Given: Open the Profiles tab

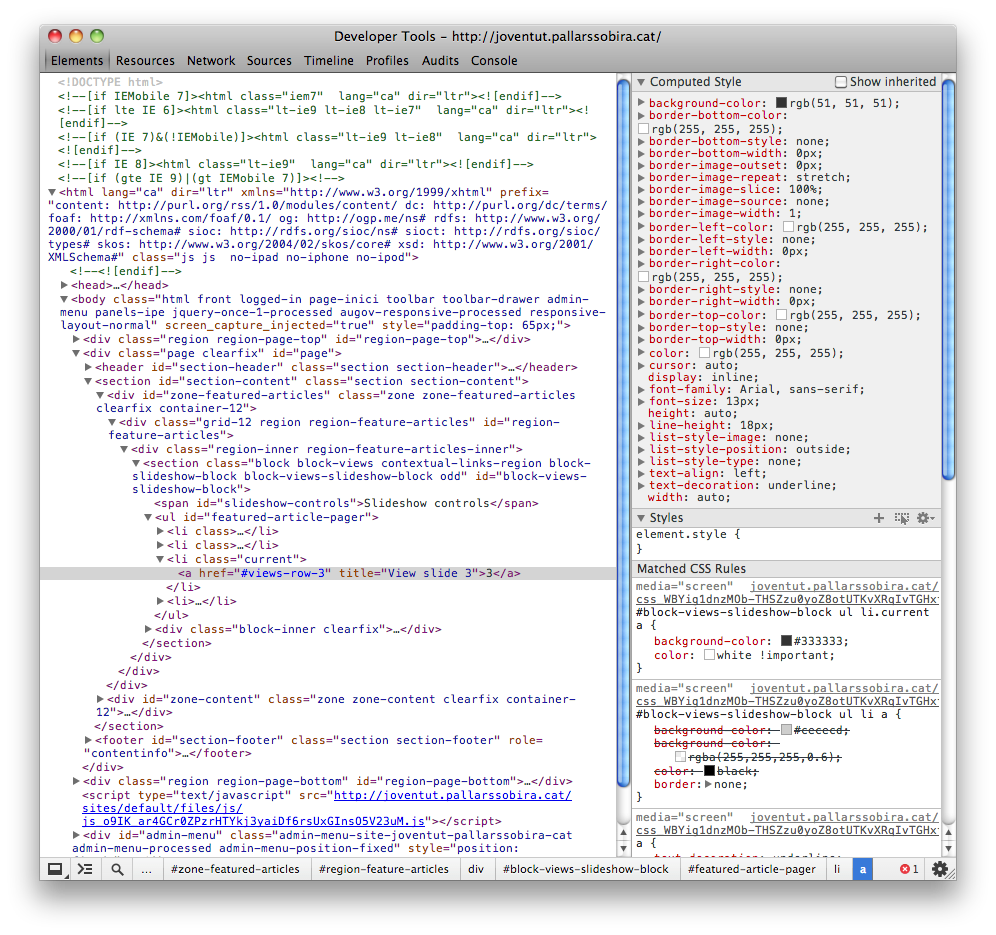Looking at the screenshot, I should click(x=387, y=60).
